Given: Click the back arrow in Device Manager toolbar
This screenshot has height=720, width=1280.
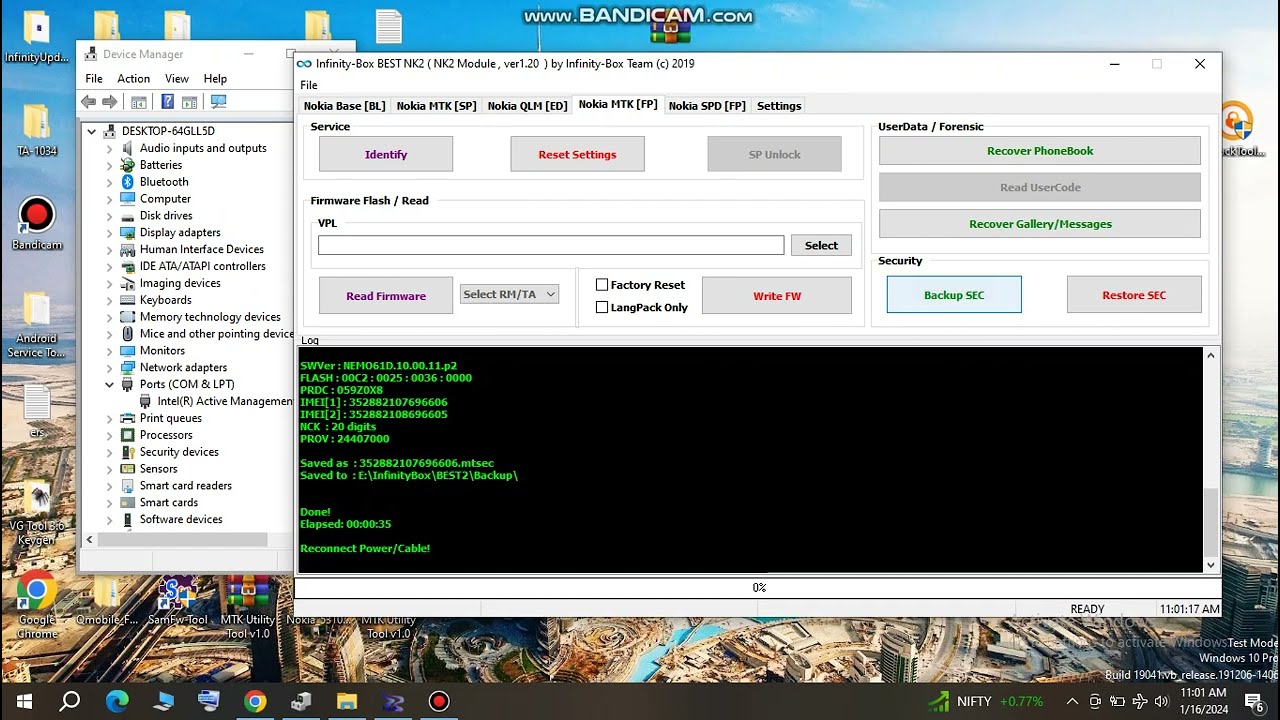Looking at the screenshot, I should (x=88, y=102).
